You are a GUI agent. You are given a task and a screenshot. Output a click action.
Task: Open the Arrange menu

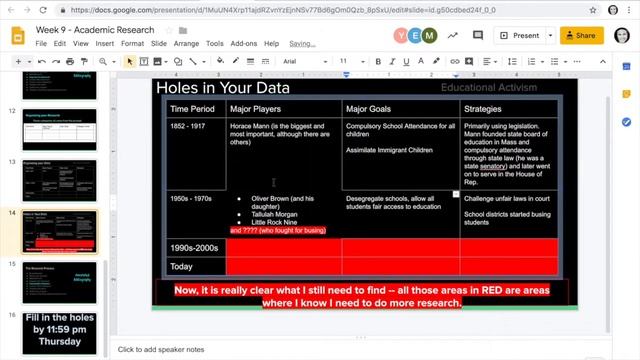tap(186, 43)
